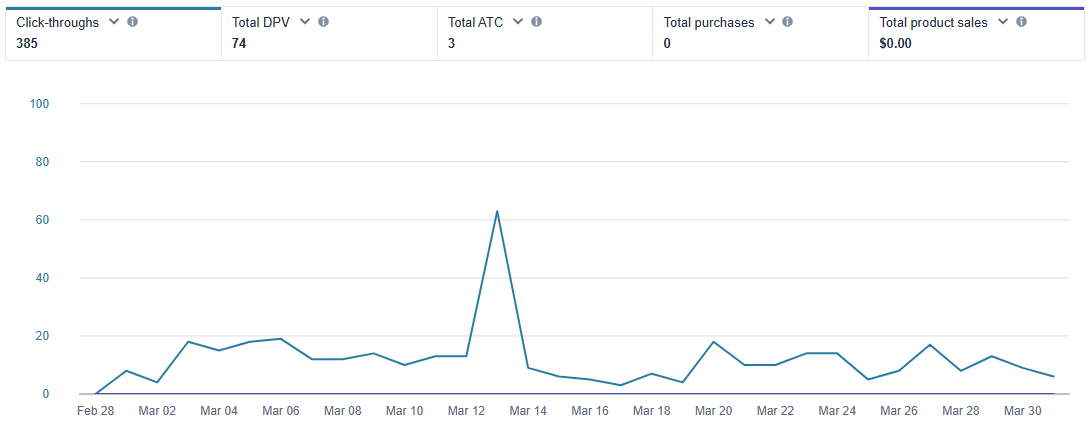
Task: Open the Total purchases dropdown chevron
Action: coord(769,22)
